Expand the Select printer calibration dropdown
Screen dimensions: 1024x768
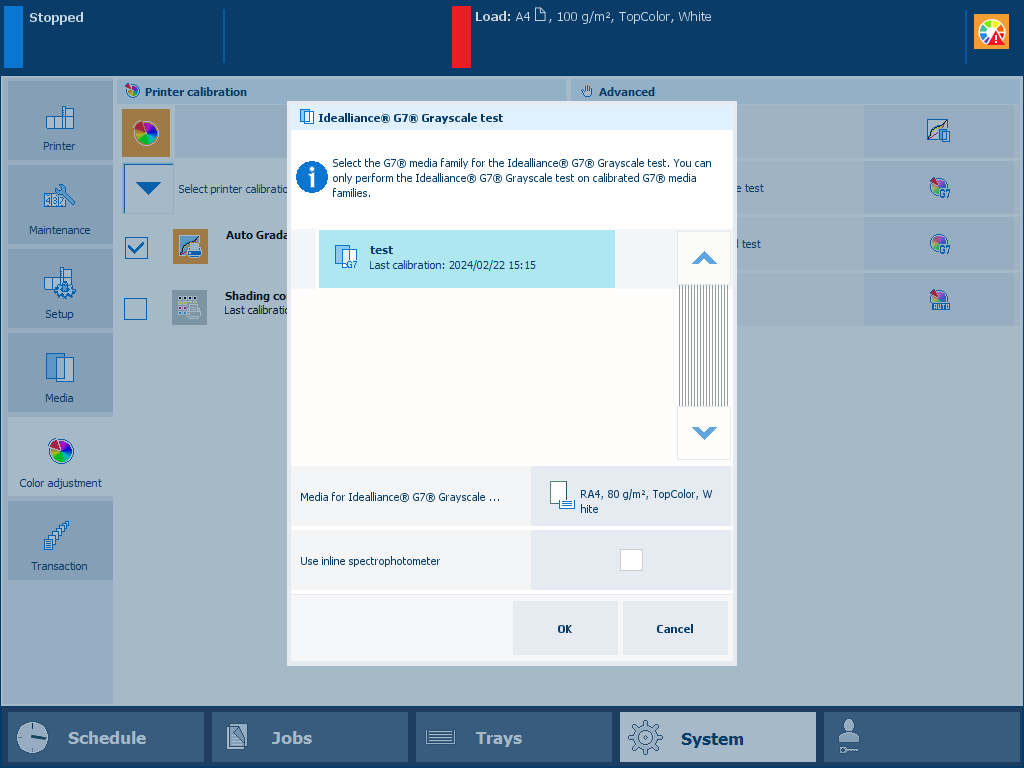point(148,189)
